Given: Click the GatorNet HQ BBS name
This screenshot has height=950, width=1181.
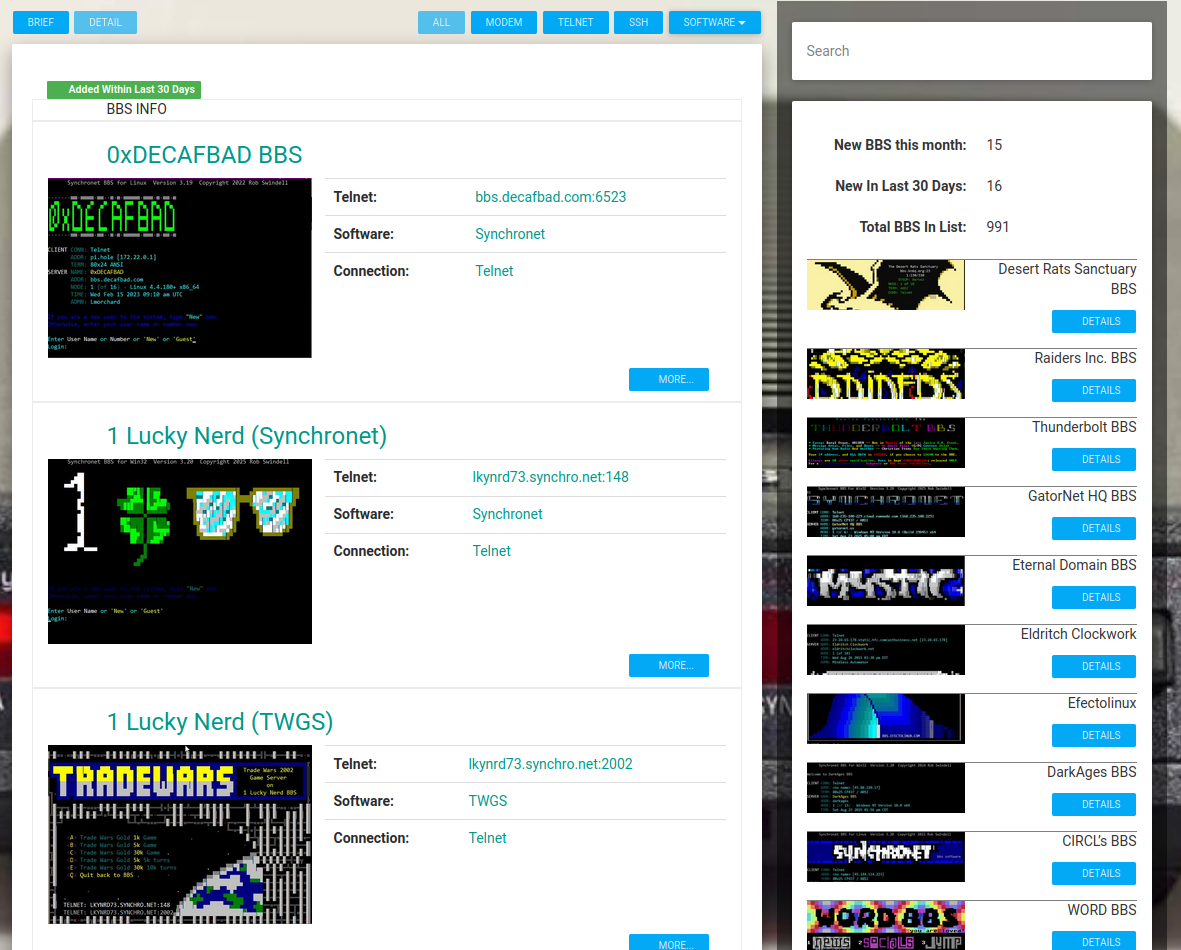Looking at the screenshot, I should coord(1082,496).
